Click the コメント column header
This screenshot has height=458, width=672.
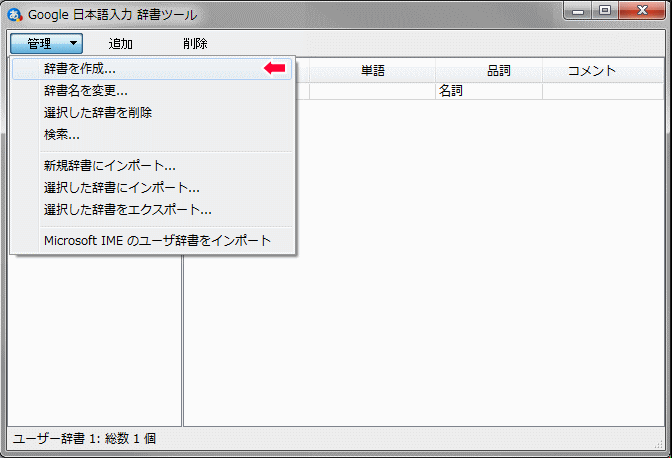tap(603, 71)
